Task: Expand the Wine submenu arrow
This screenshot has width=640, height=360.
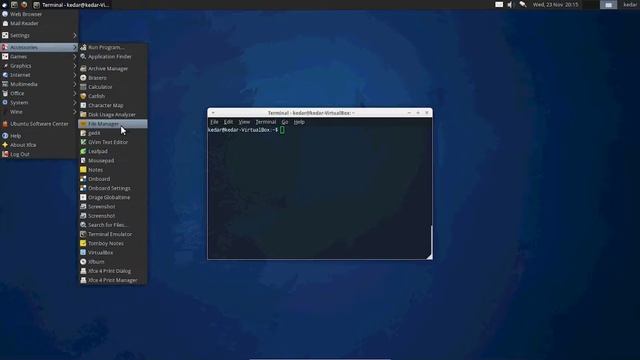Action: coord(75,112)
